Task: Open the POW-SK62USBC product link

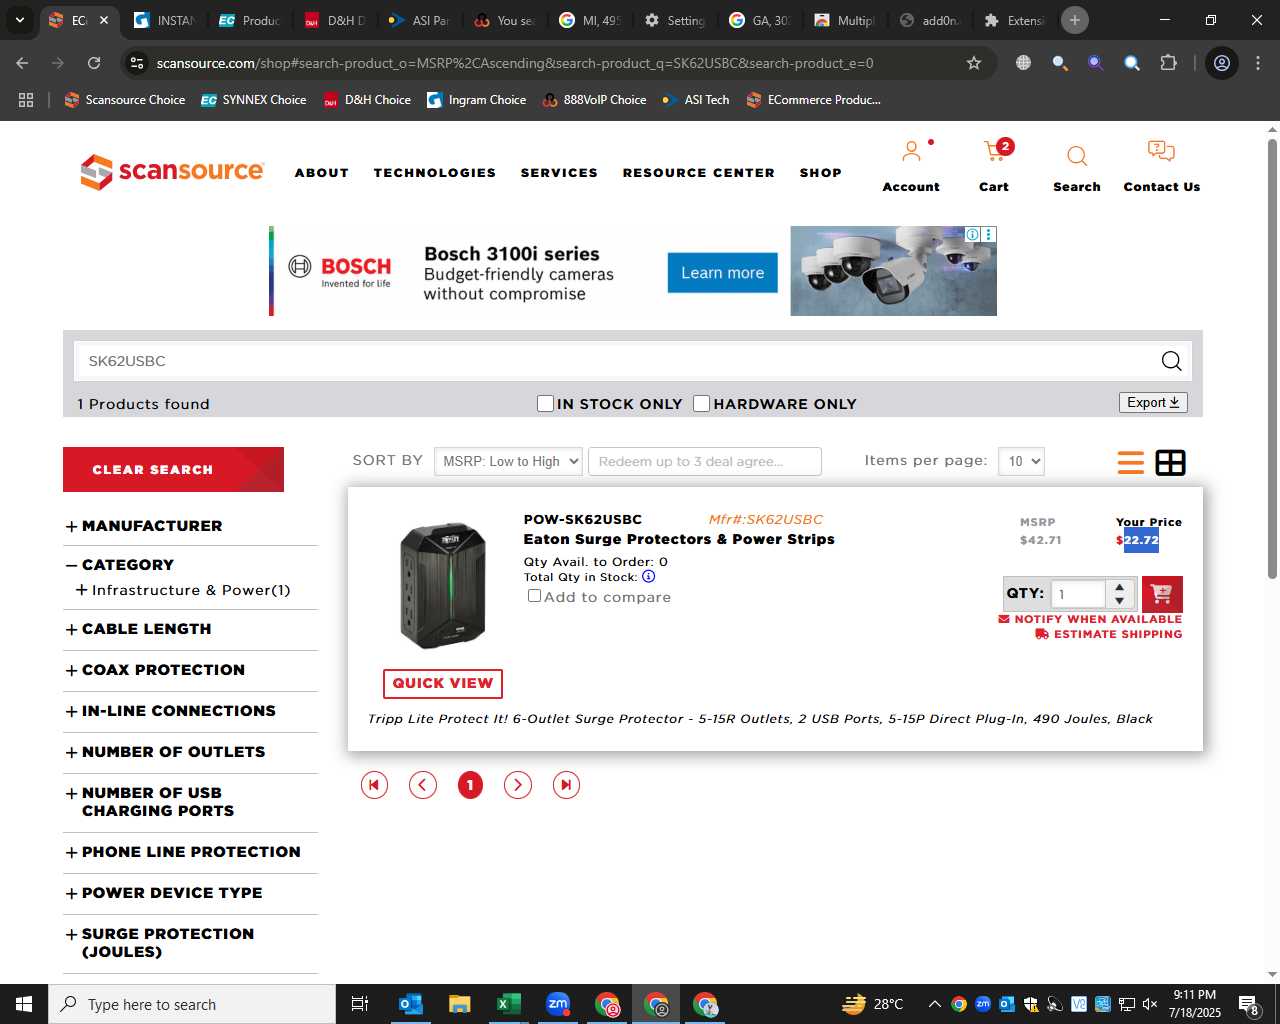Action: 583,519
